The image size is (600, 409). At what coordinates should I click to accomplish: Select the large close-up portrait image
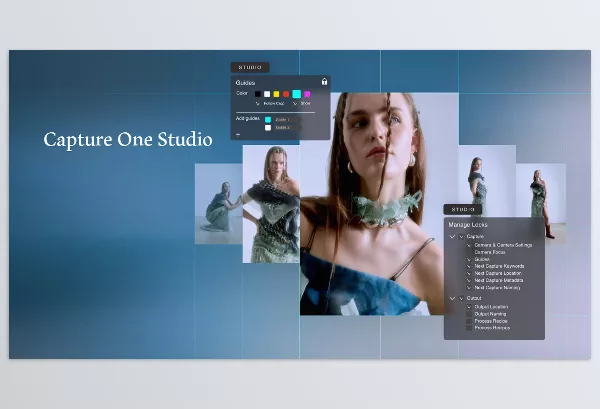pos(379,204)
